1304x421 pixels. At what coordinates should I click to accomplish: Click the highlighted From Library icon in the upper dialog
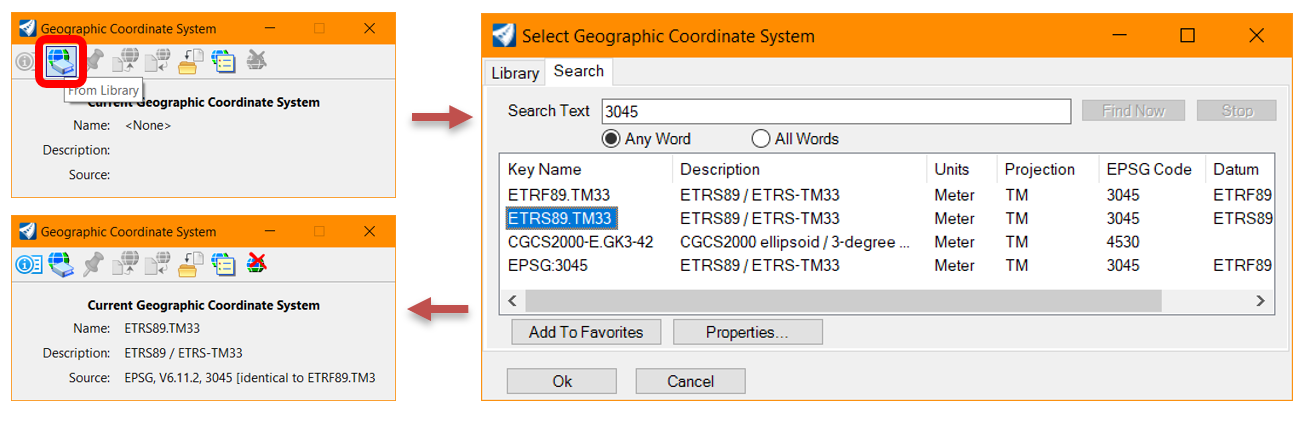(61, 62)
